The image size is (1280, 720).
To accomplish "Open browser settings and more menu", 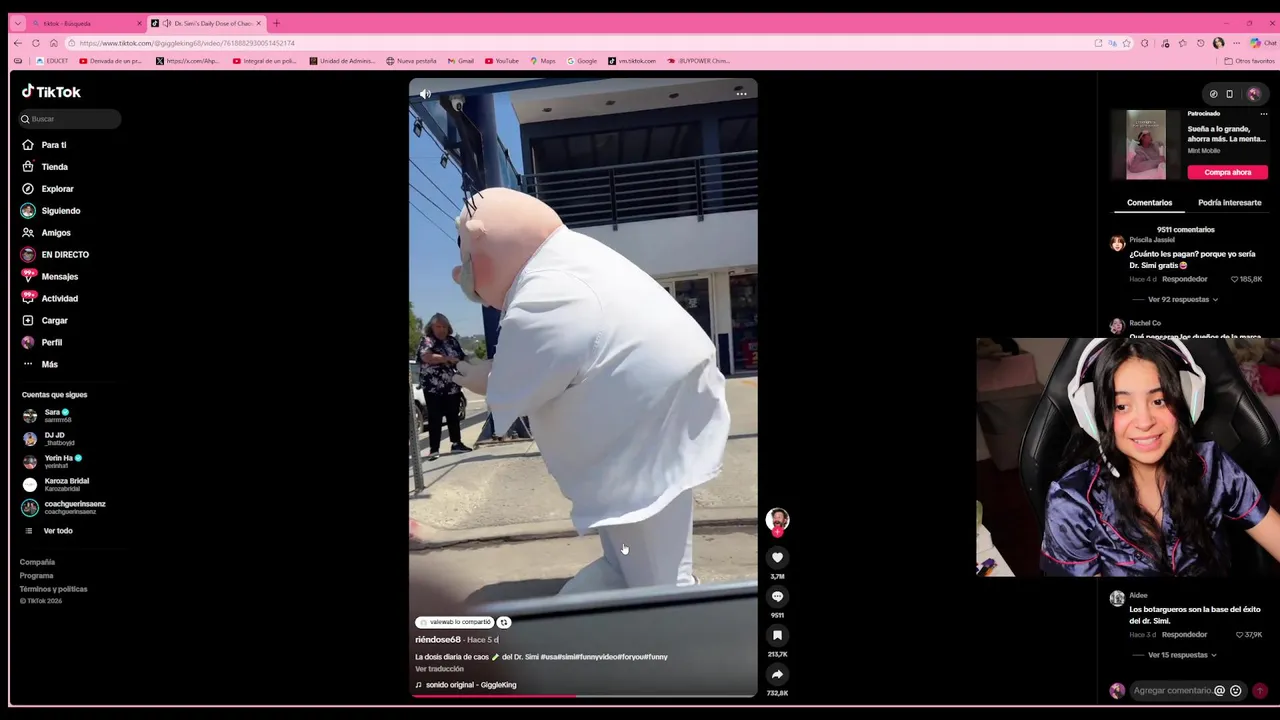I will 1237,43.
